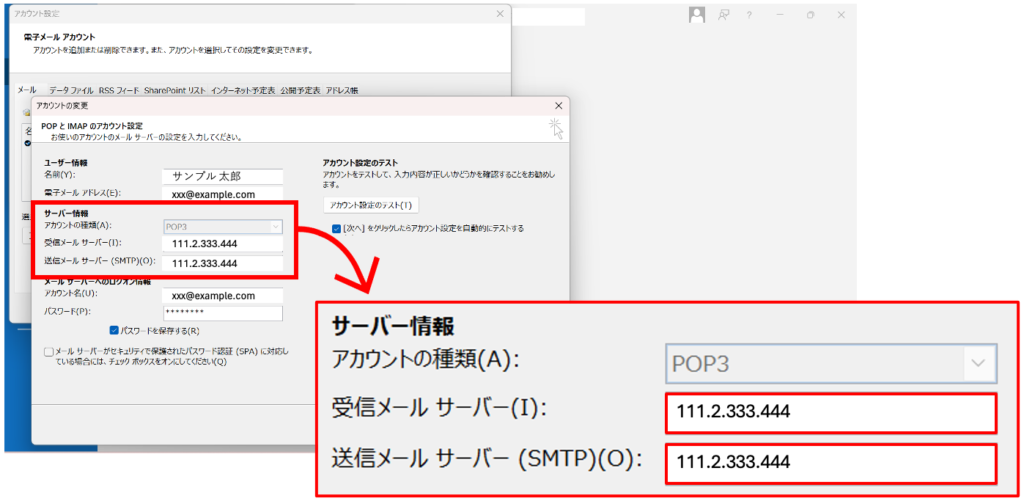Open the feedback icon in title bar

[x=724, y=15]
